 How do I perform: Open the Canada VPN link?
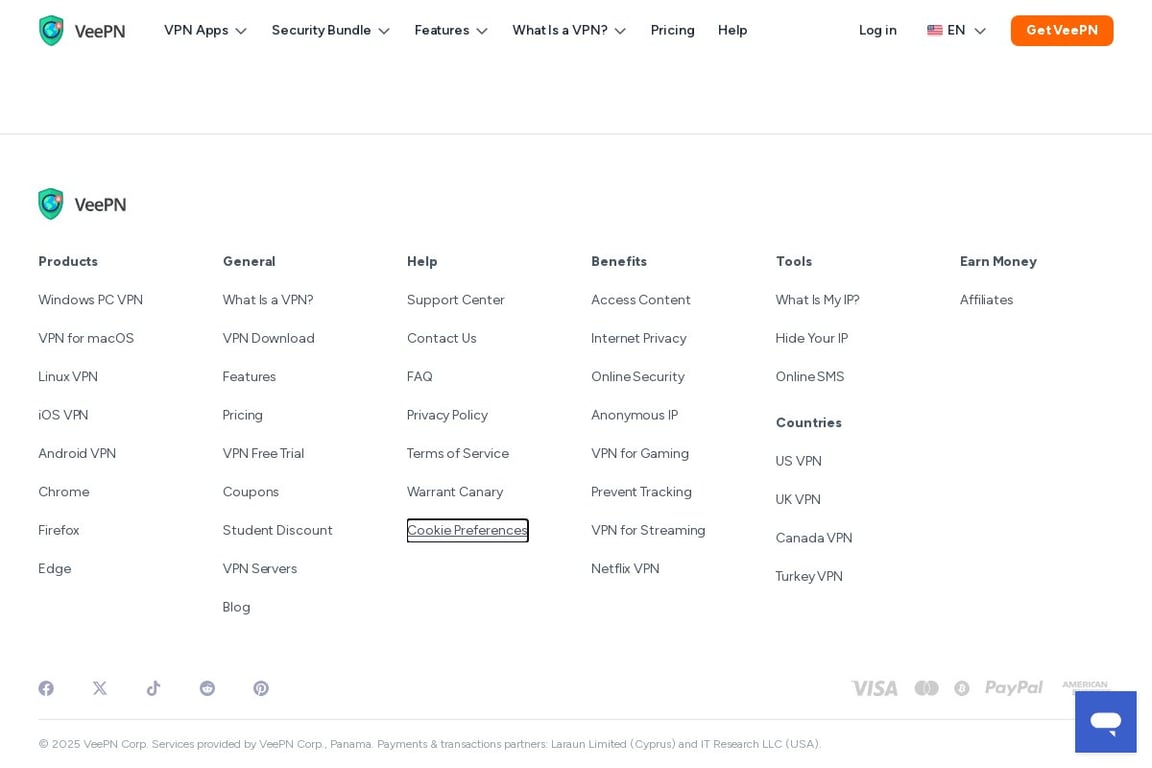tap(814, 538)
